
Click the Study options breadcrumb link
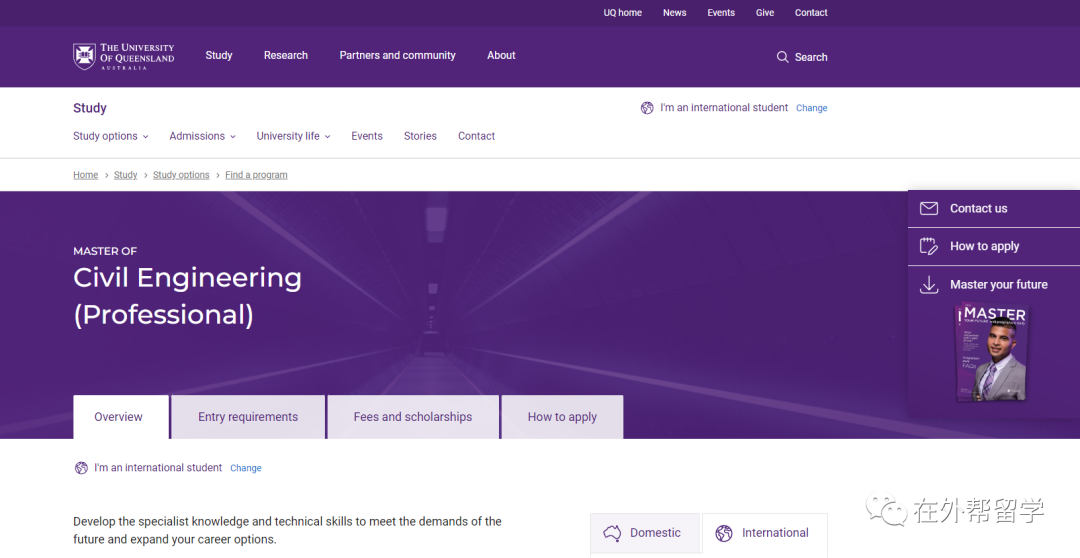click(181, 175)
